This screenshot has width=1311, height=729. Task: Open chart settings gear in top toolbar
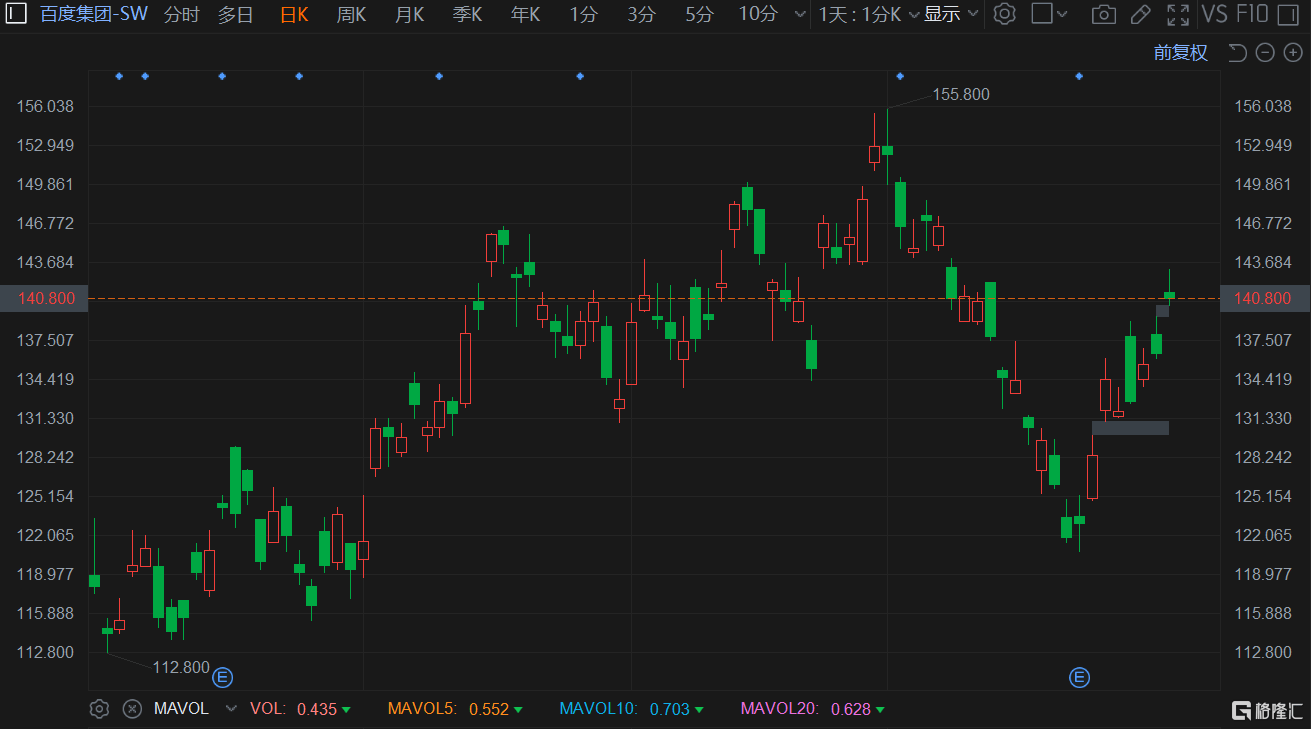tap(1005, 14)
